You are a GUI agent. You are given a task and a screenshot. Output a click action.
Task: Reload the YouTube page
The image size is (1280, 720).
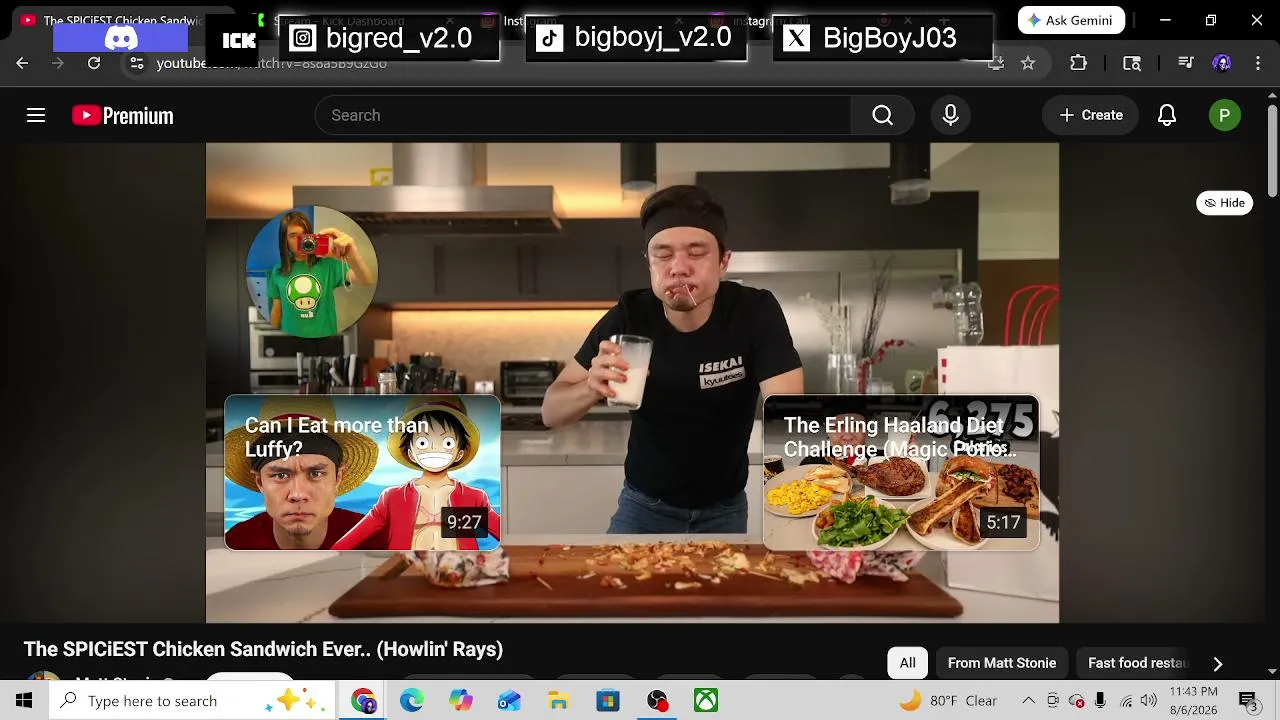94,63
